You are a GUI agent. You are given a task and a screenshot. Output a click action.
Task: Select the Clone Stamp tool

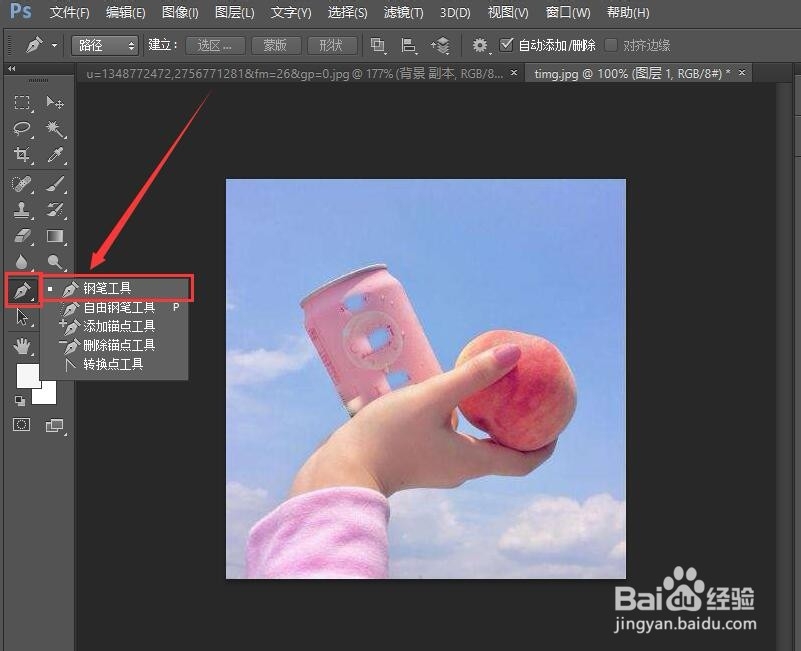click(21, 210)
